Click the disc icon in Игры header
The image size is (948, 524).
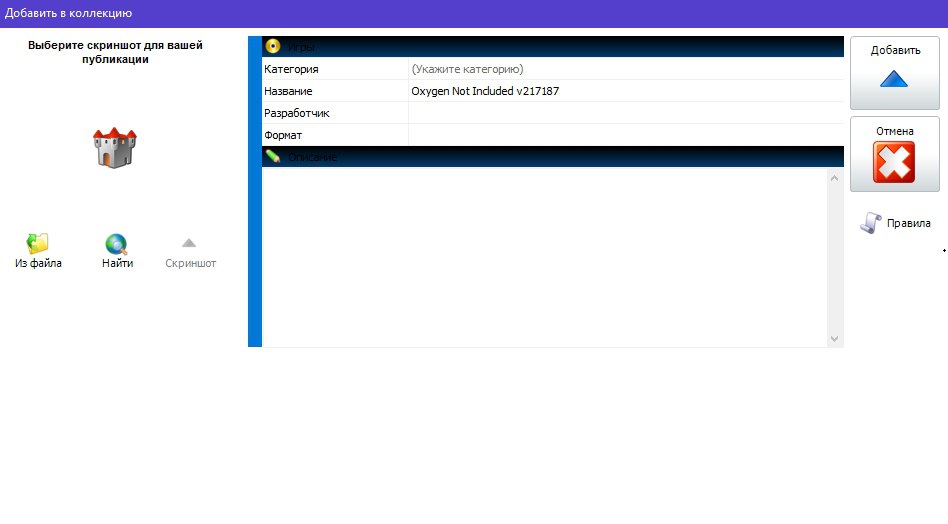pos(273,47)
